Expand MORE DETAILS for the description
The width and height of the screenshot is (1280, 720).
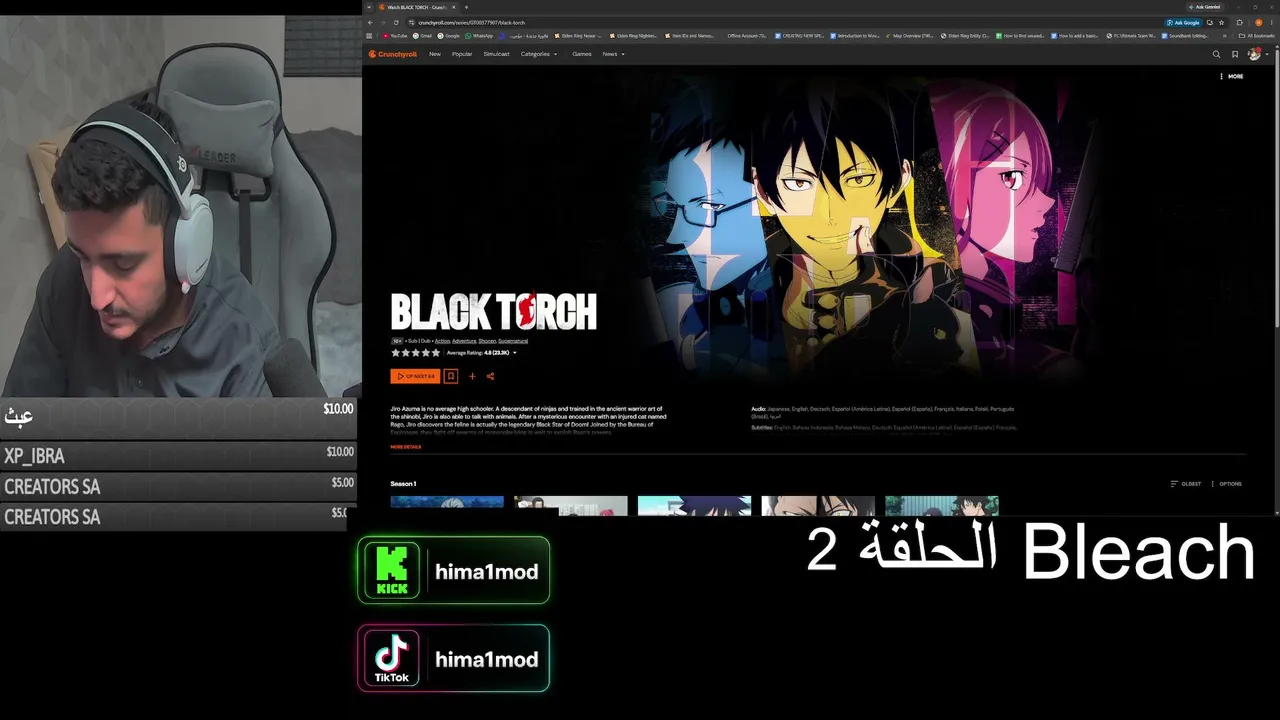pyautogui.click(x=406, y=447)
